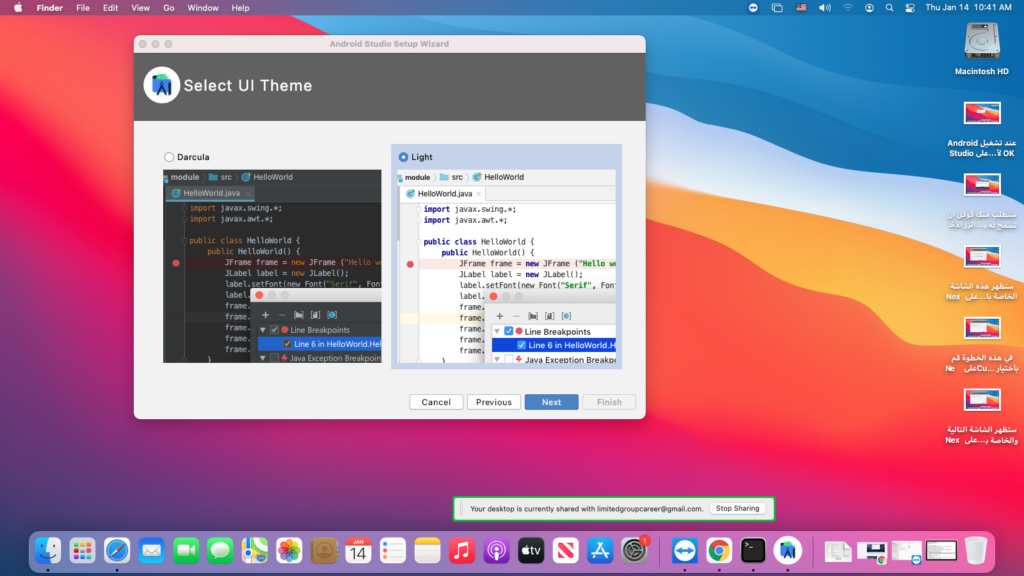Open the Photos app in the Dock
The image size is (1024, 576).
tap(289, 551)
